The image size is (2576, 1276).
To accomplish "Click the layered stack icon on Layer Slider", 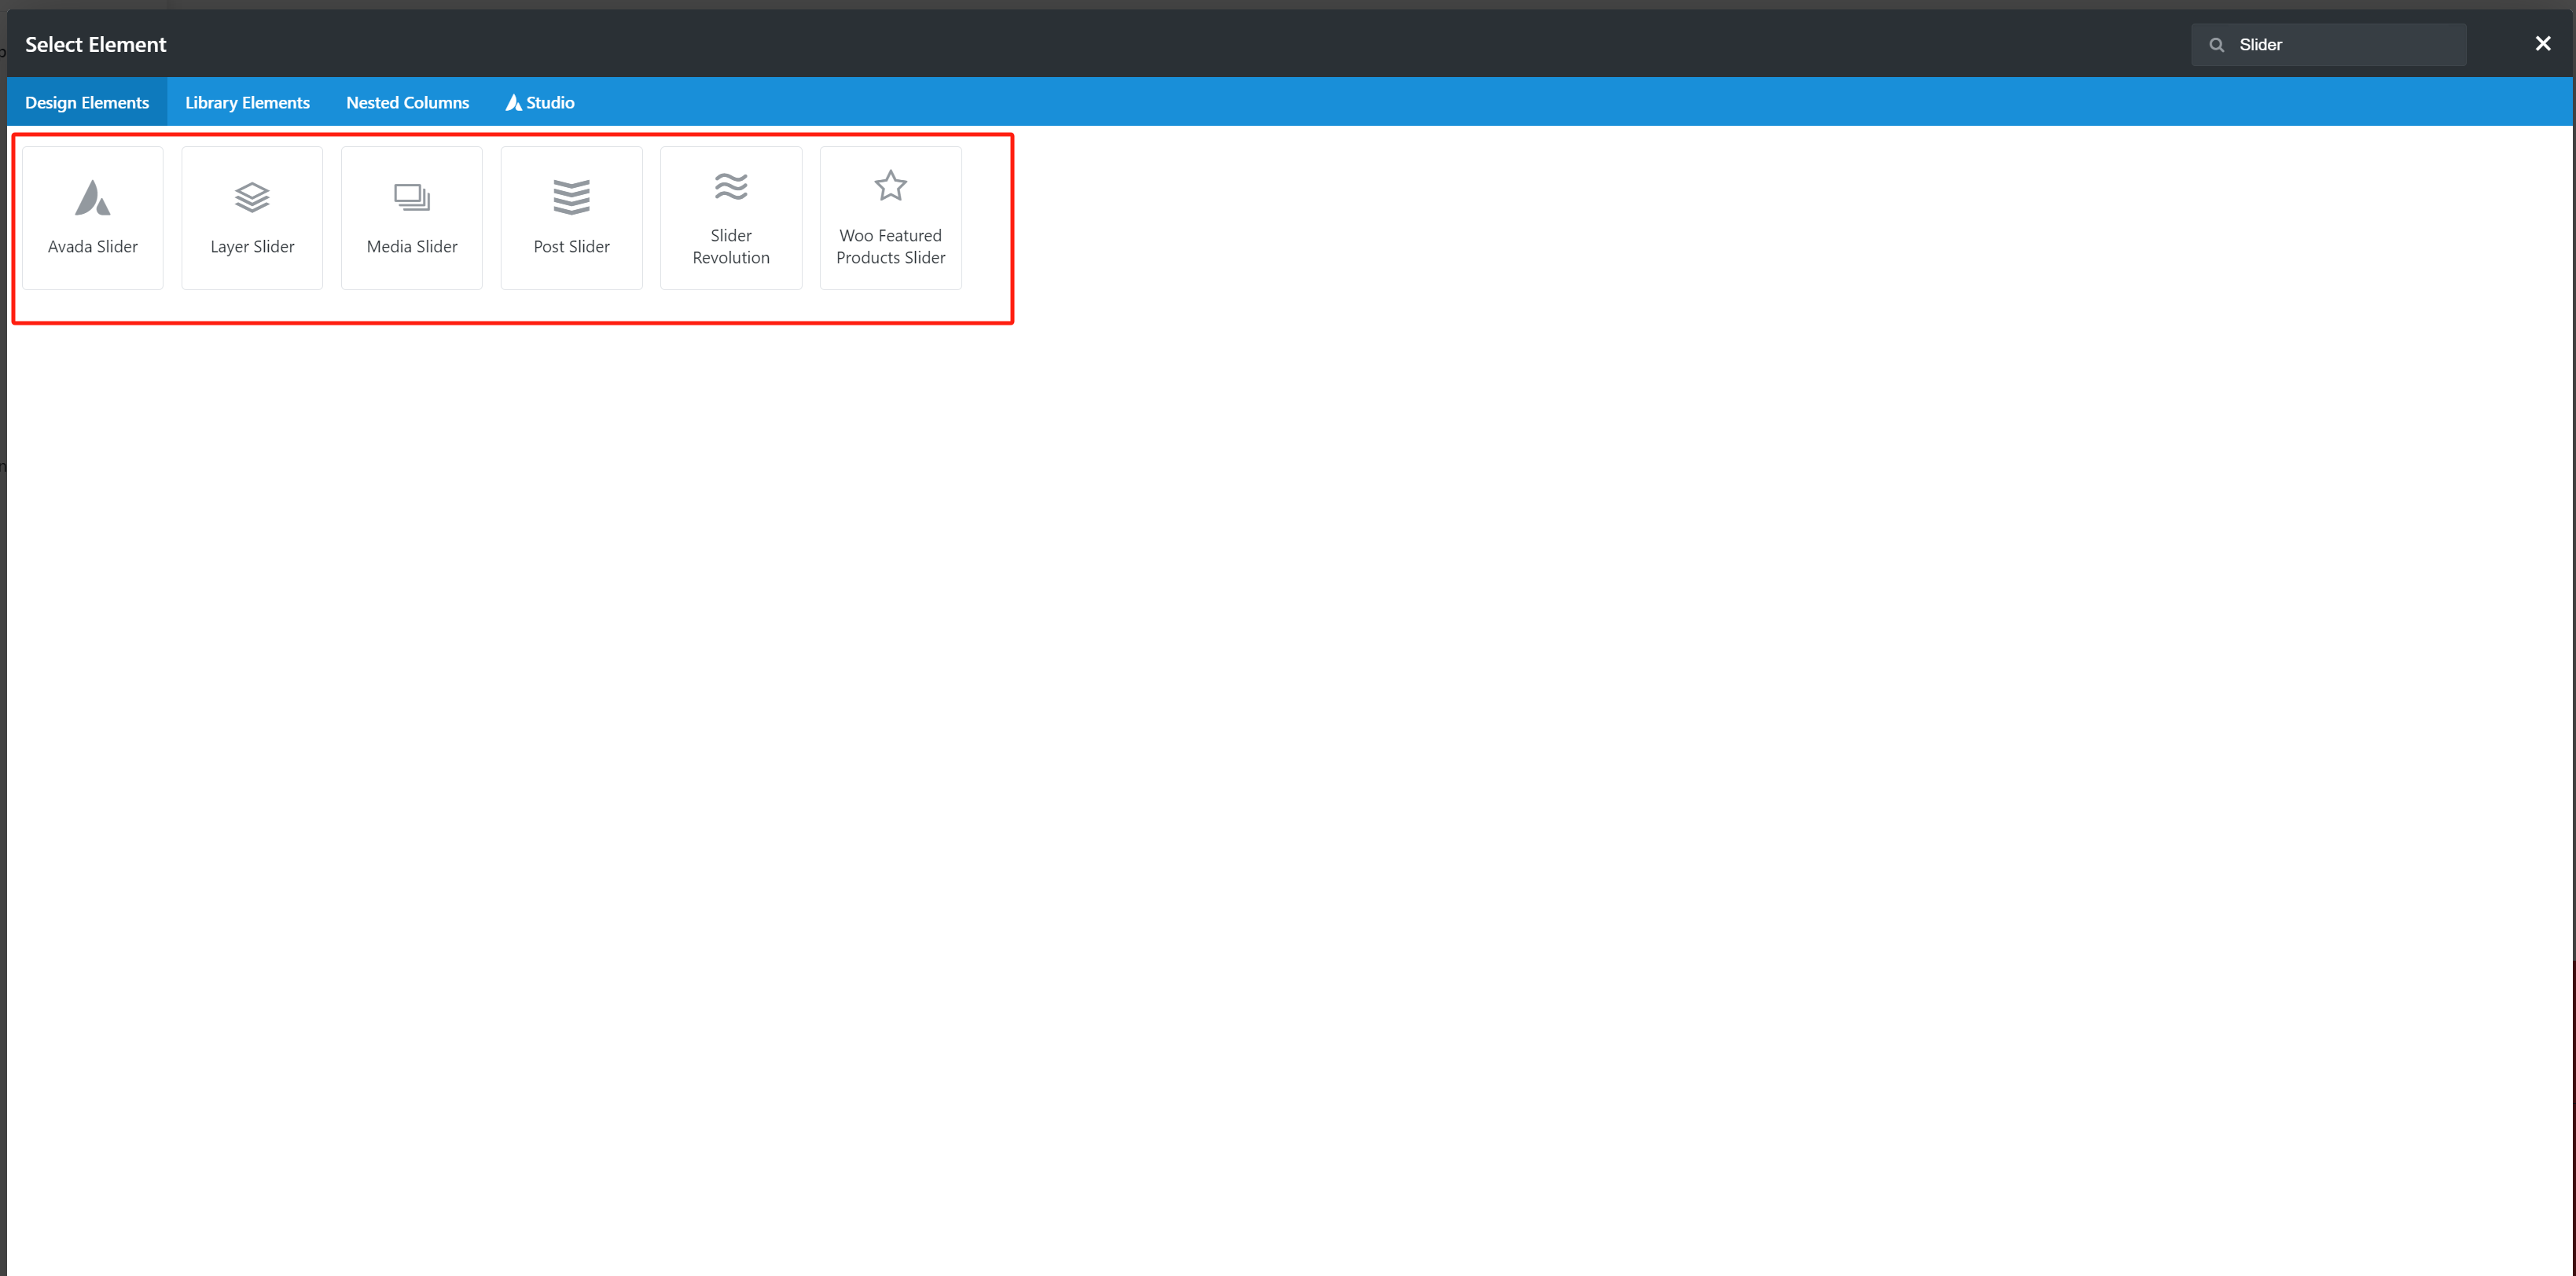I will point(252,196).
